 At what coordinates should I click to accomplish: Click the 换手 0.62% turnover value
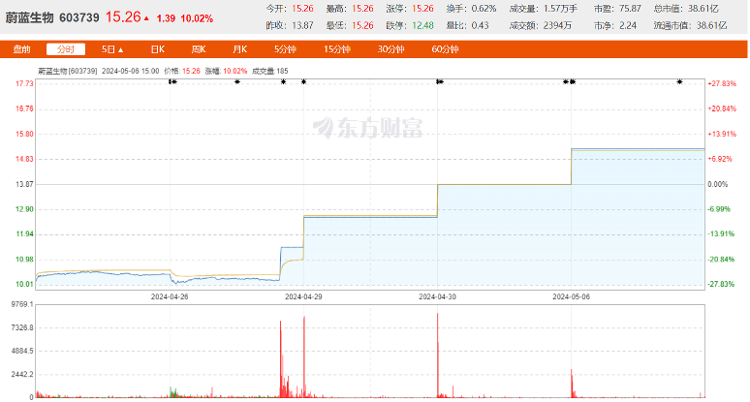484,9
